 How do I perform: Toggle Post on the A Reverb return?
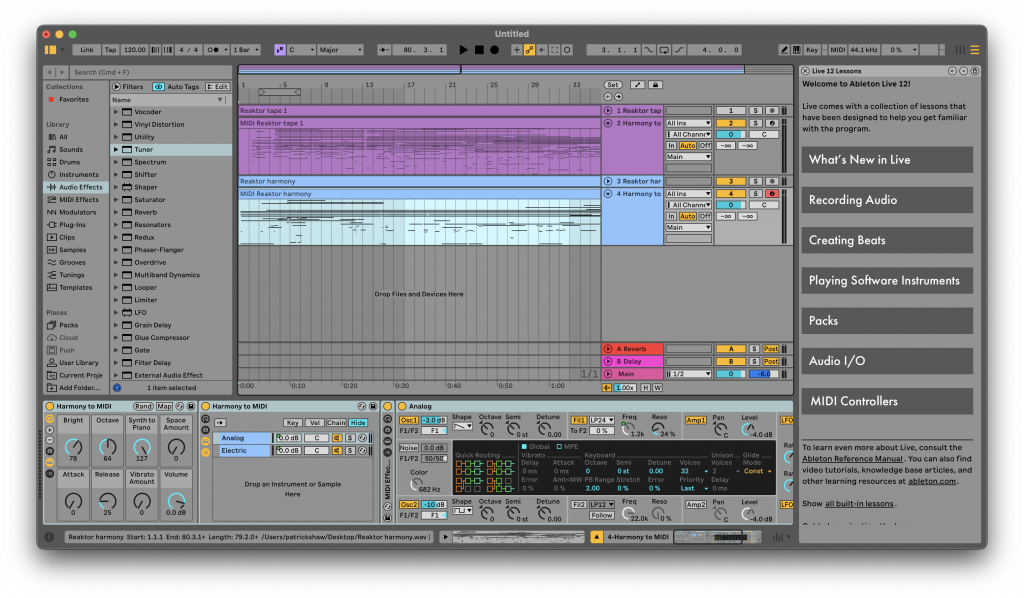[771, 349]
